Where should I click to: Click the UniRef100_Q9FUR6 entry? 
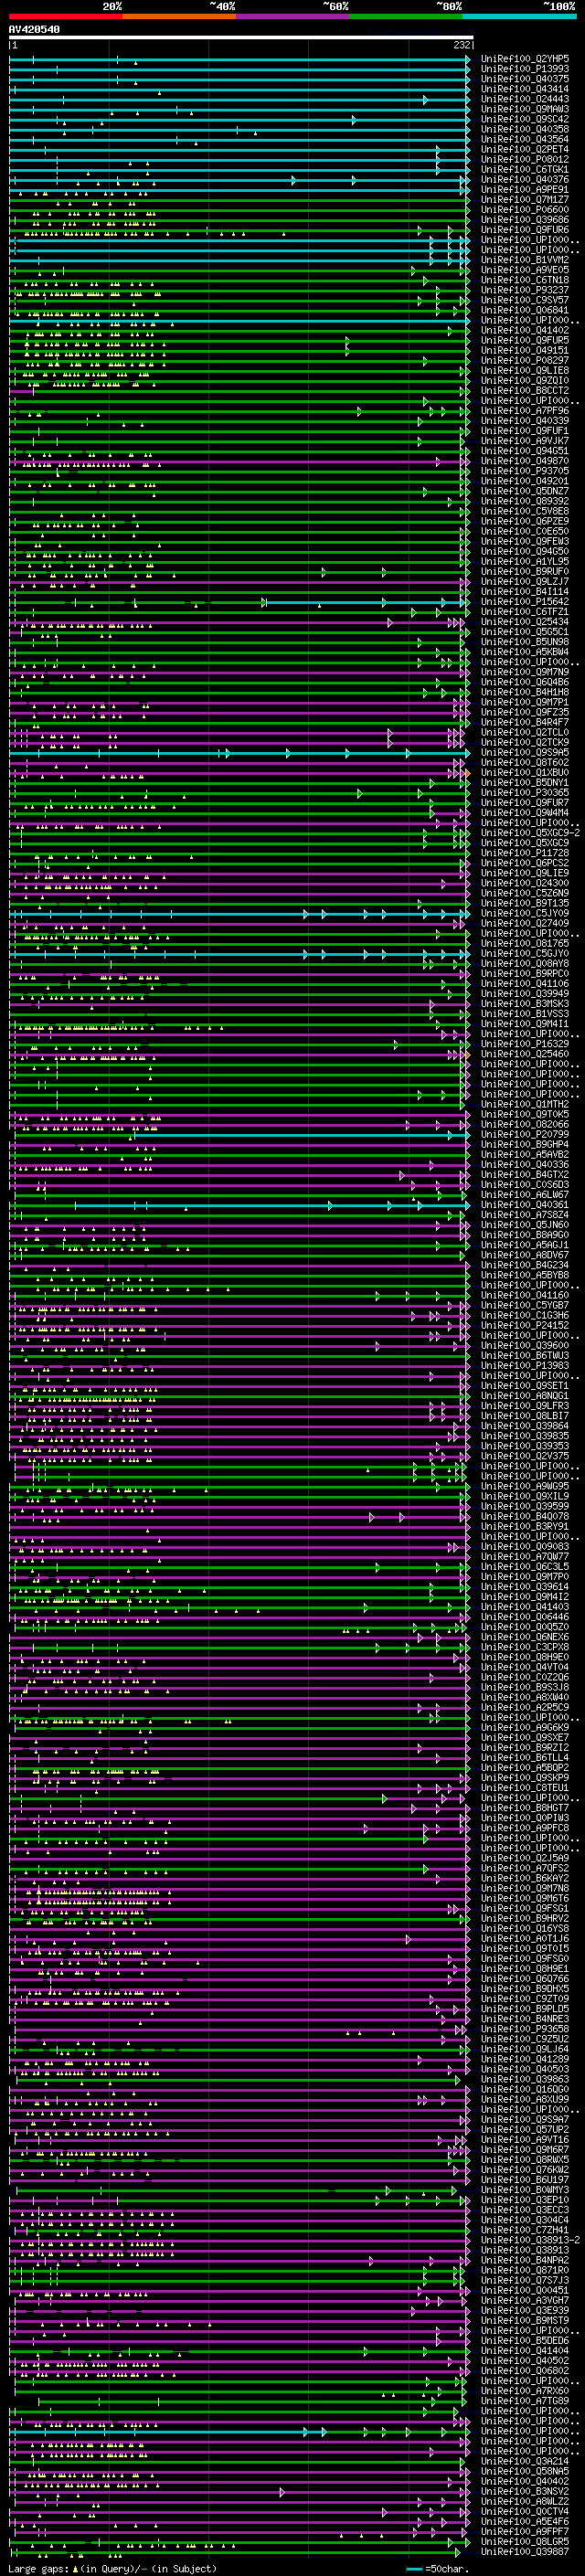(525, 230)
